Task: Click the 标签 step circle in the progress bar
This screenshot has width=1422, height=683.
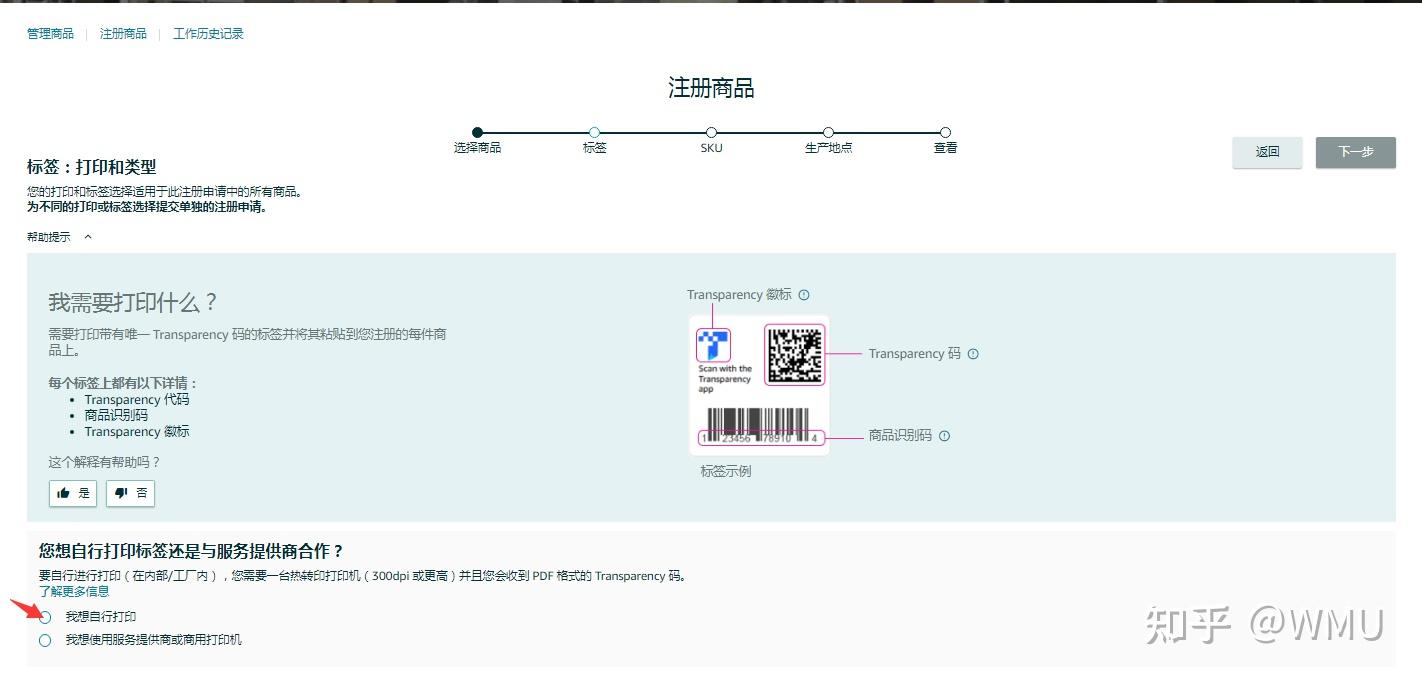Action: coord(594,132)
